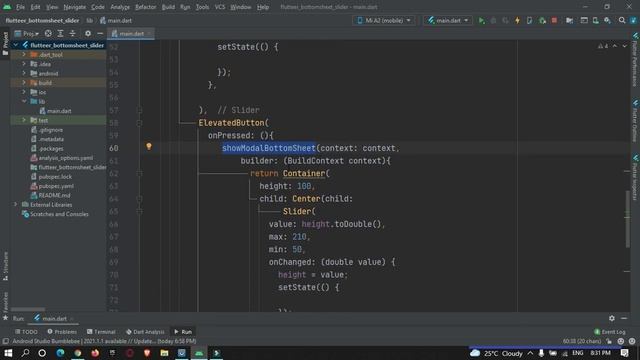Click the read-only lock icon in status bar
The height and width of the screenshot is (360, 640).
pos(609,341)
